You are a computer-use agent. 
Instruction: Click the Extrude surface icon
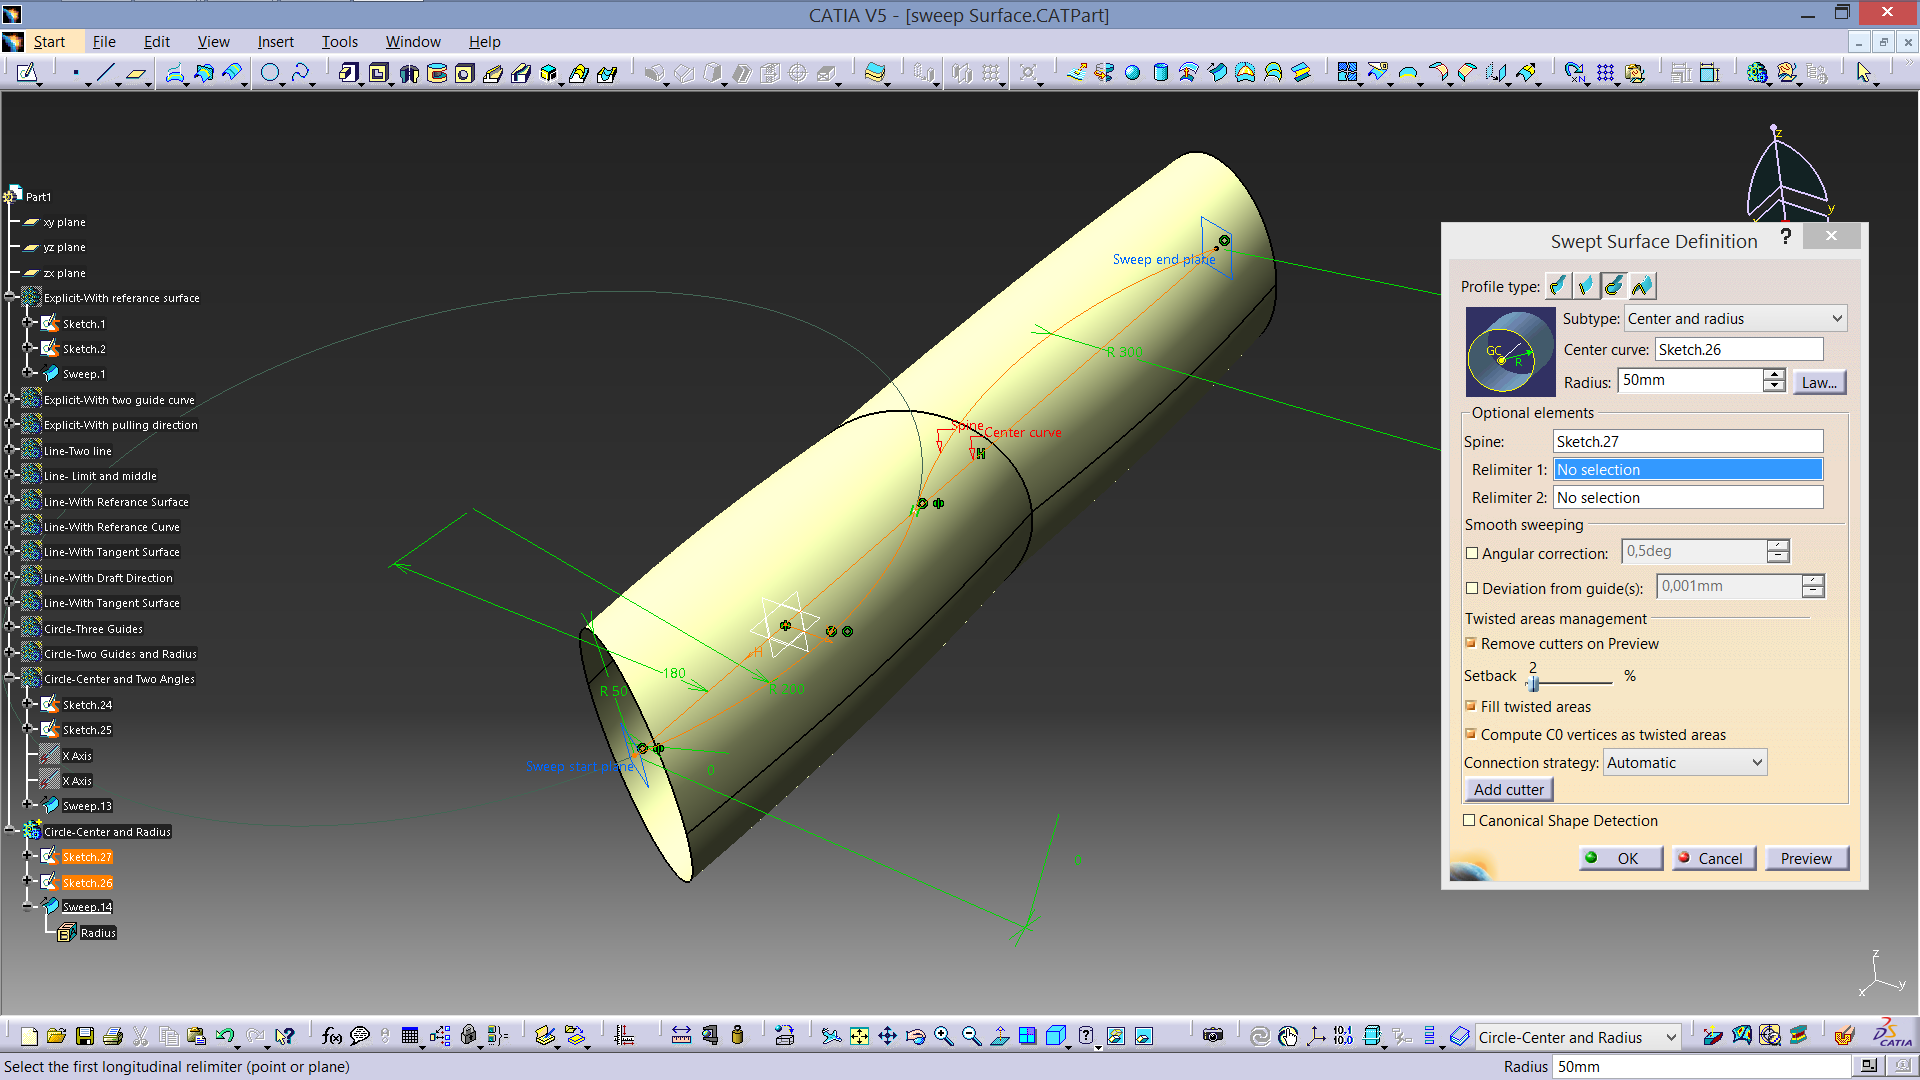coord(1076,72)
